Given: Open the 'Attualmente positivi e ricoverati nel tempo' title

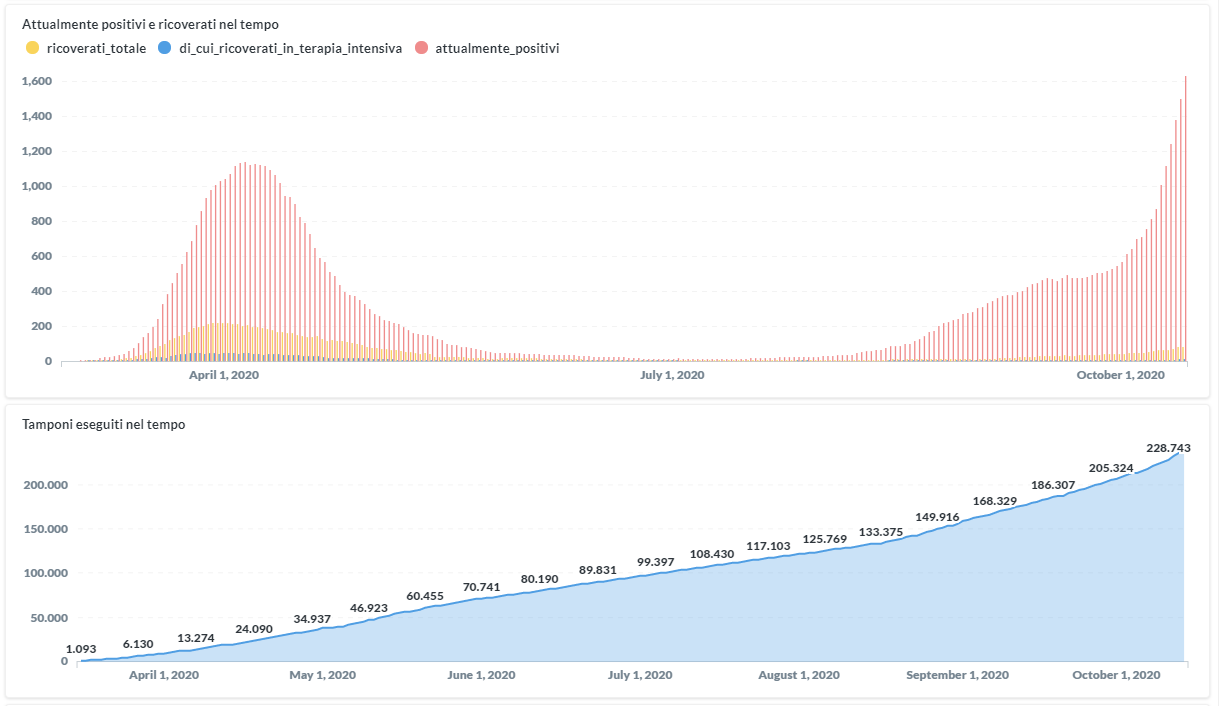Looking at the screenshot, I should coord(150,23).
